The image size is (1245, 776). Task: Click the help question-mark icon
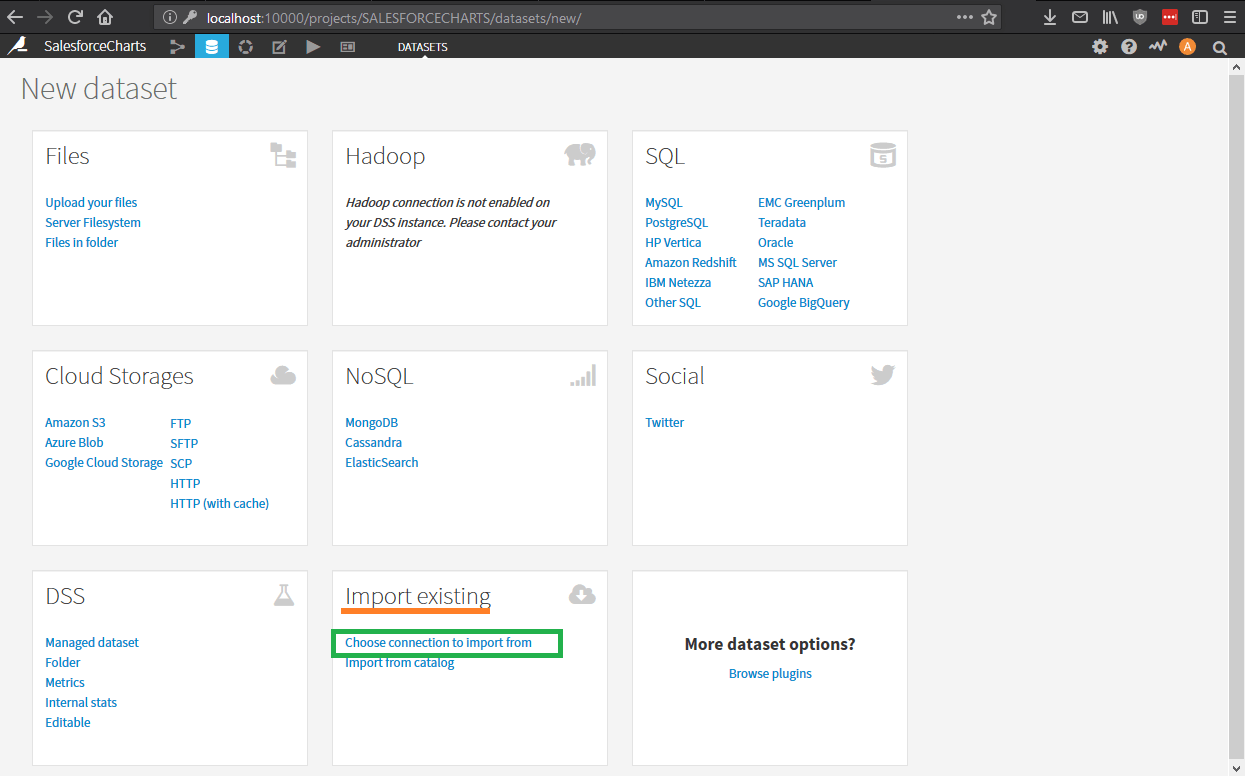(x=1128, y=46)
